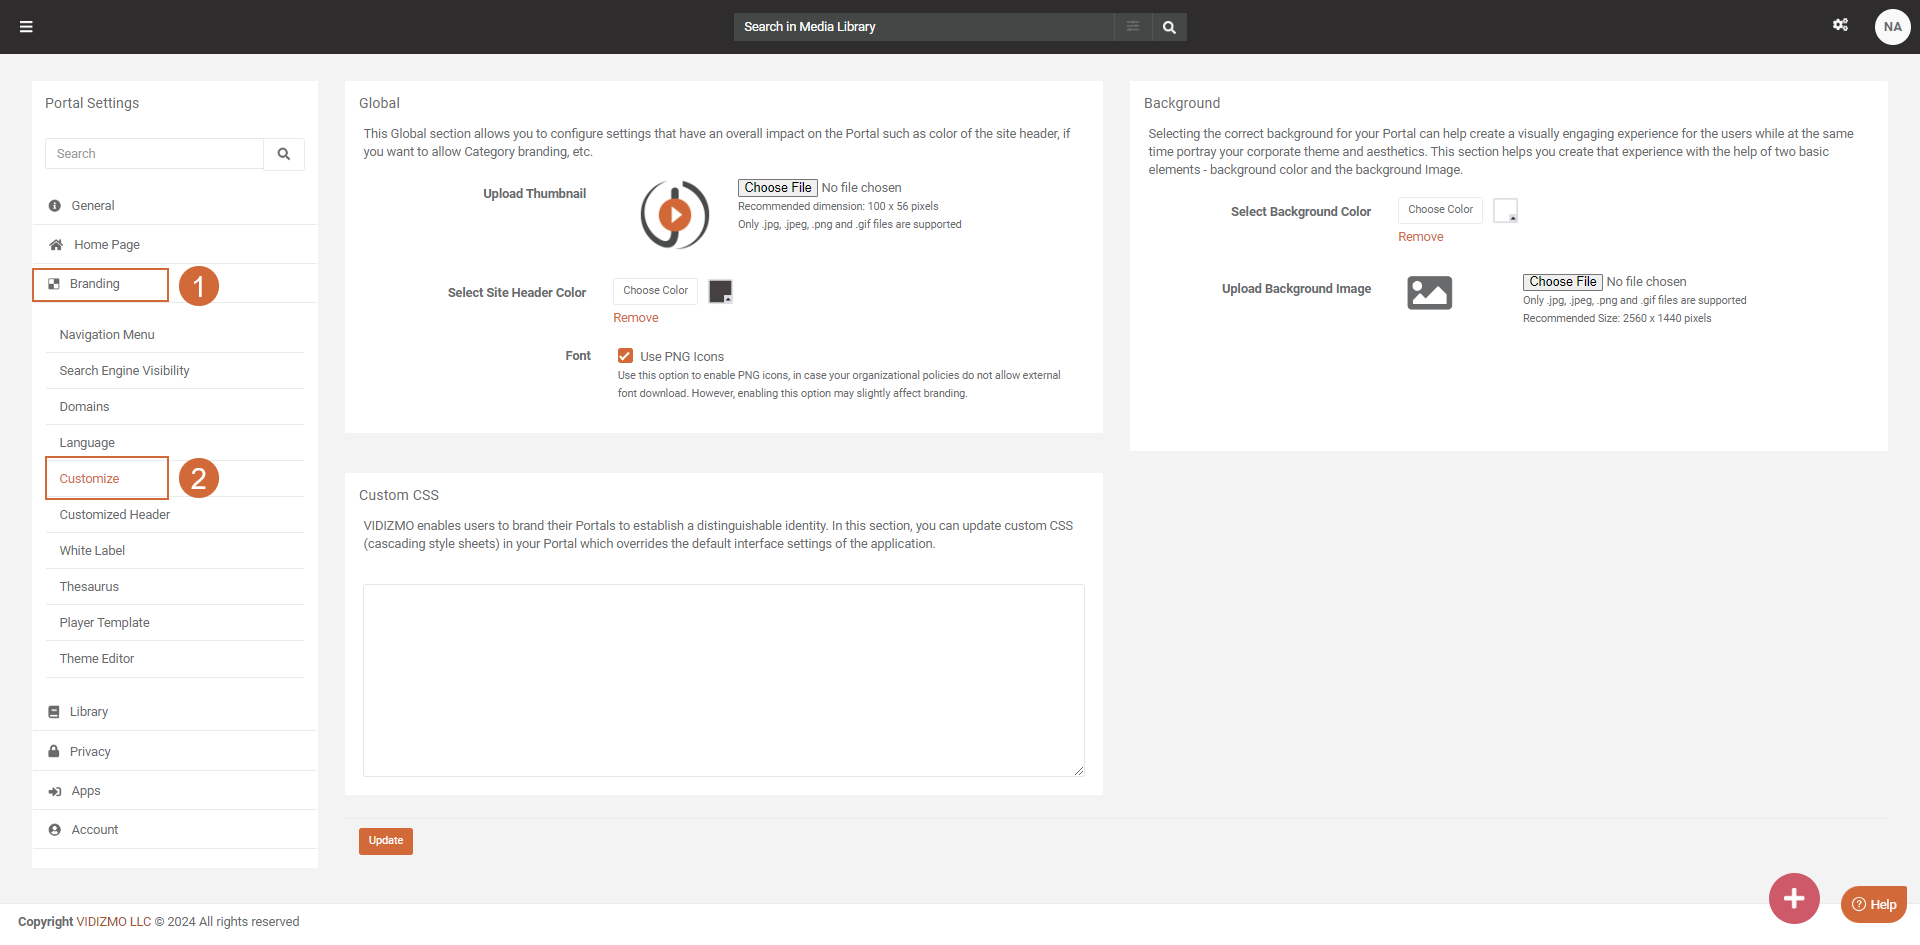Open search filter options list icon
The height and width of the screenshot is (945, 1920).
click(1132, 27)
